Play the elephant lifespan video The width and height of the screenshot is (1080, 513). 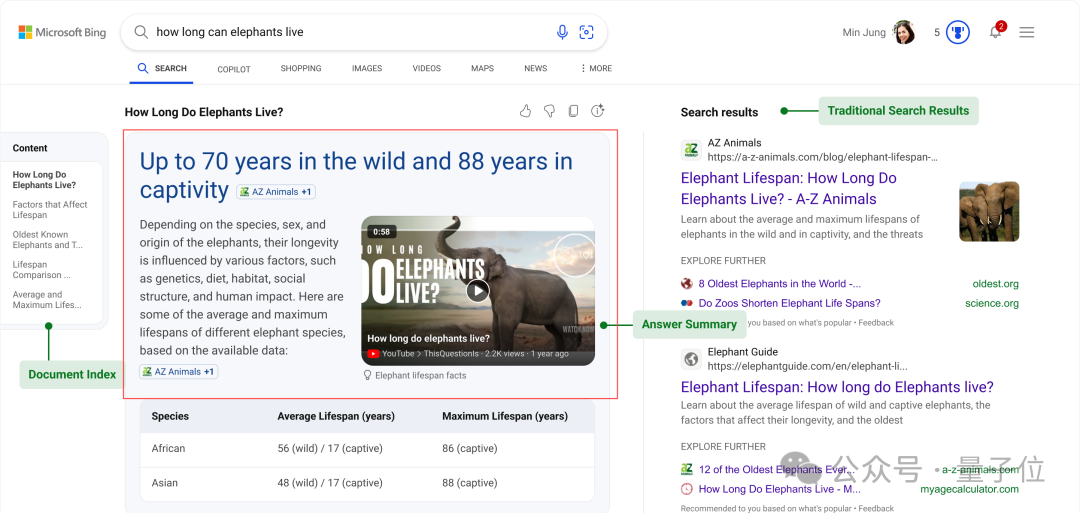(477, 291)
